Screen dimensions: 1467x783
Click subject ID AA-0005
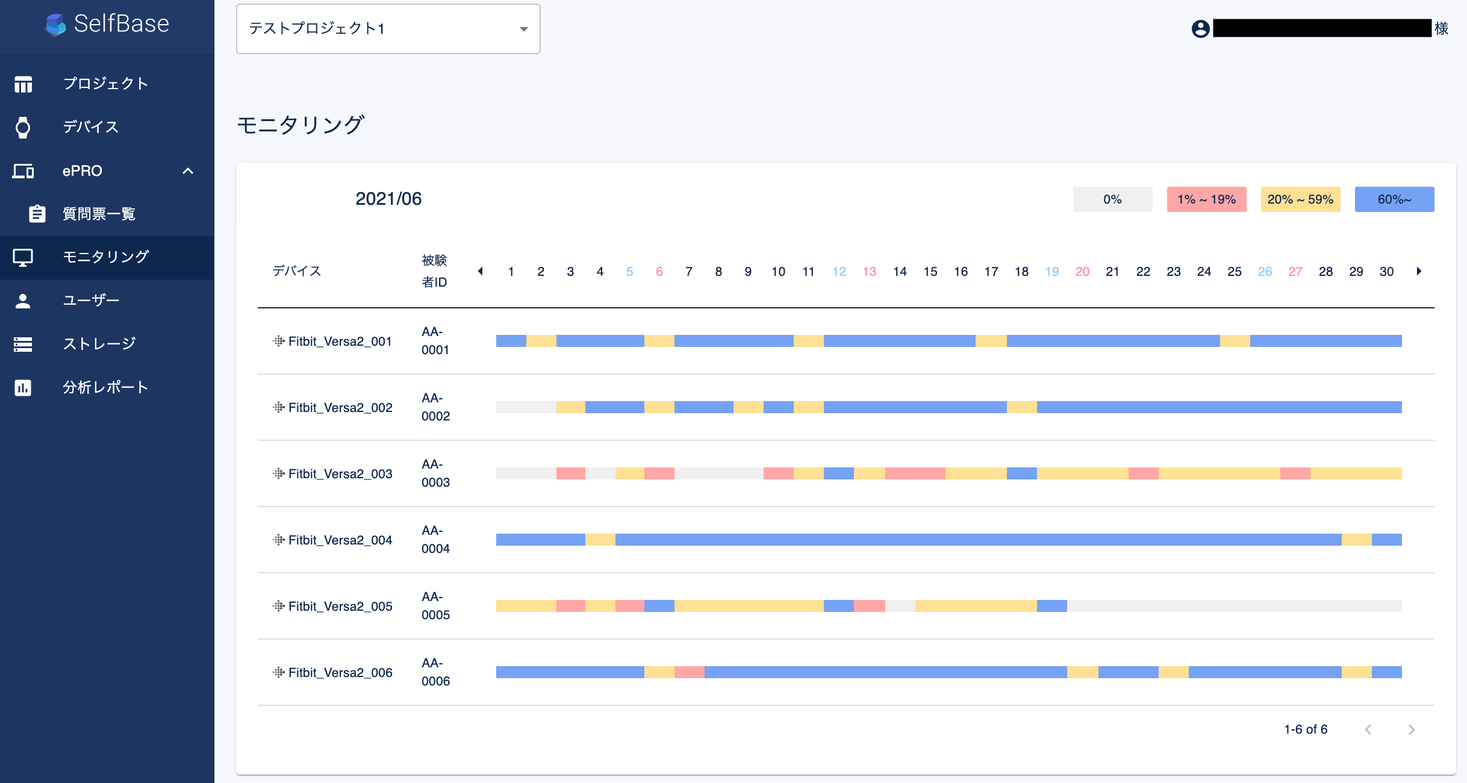[436, 606]
